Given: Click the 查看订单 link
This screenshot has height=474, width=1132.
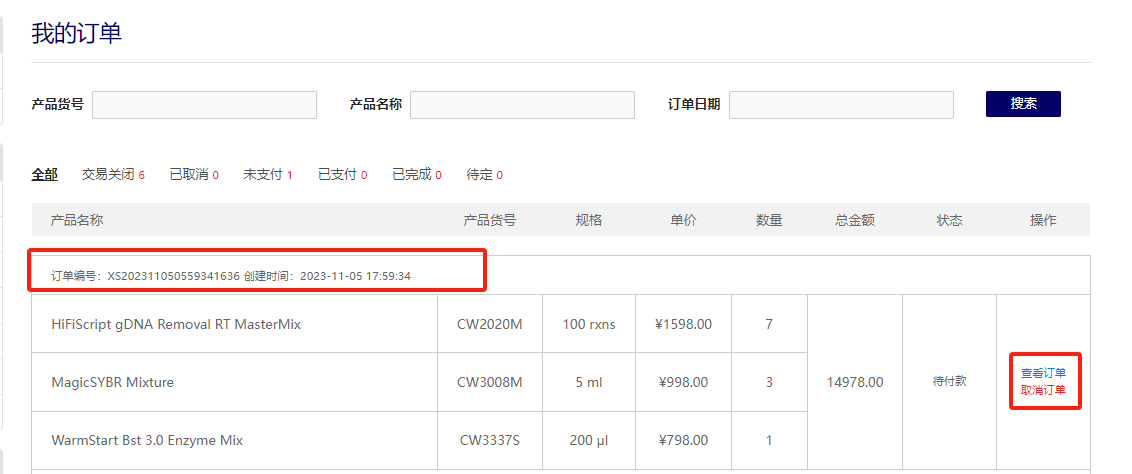Looking at the screenshot, I should [1043, 373].
